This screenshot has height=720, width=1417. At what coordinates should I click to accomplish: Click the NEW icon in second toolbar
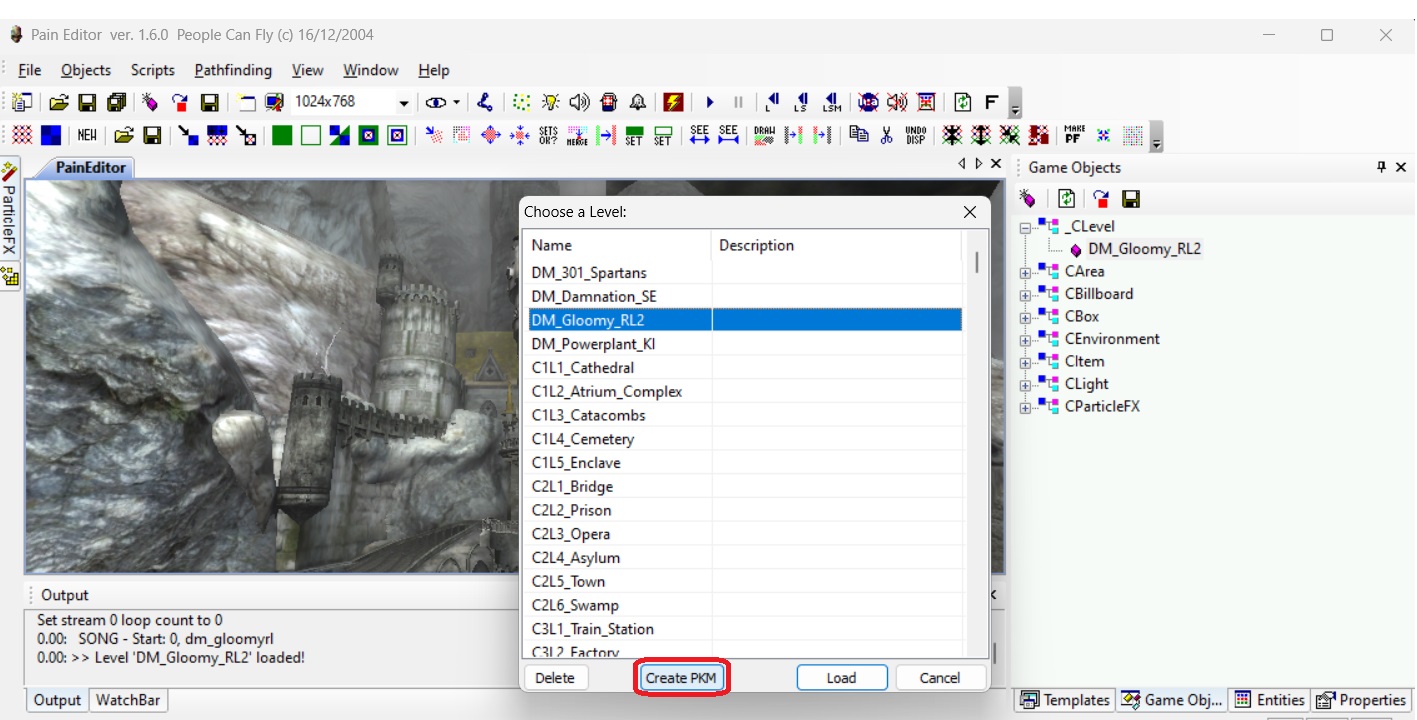[x=87, y=135]
